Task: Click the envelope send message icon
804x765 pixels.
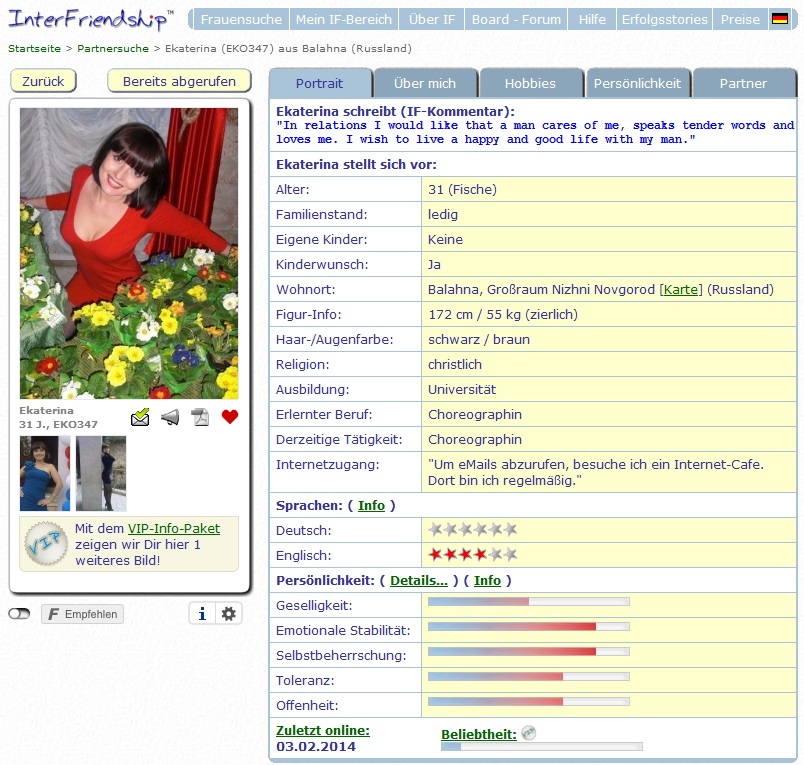Action: coord(140,417)
